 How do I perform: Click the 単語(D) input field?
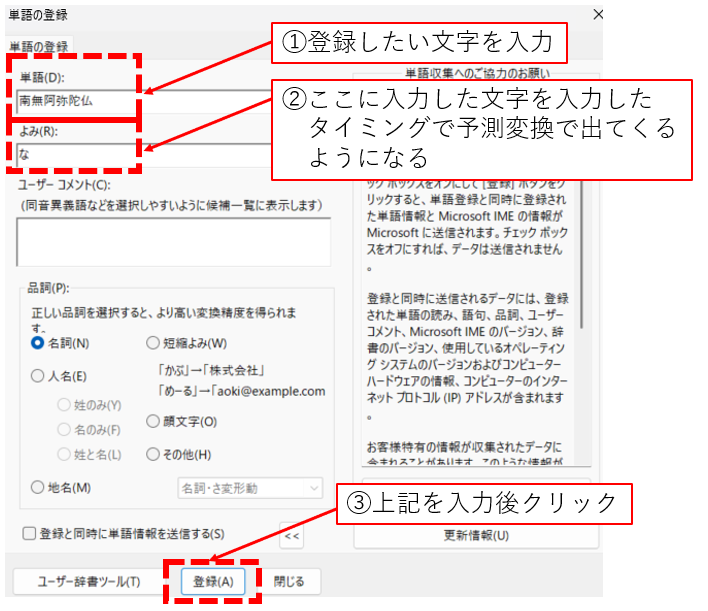75,101
